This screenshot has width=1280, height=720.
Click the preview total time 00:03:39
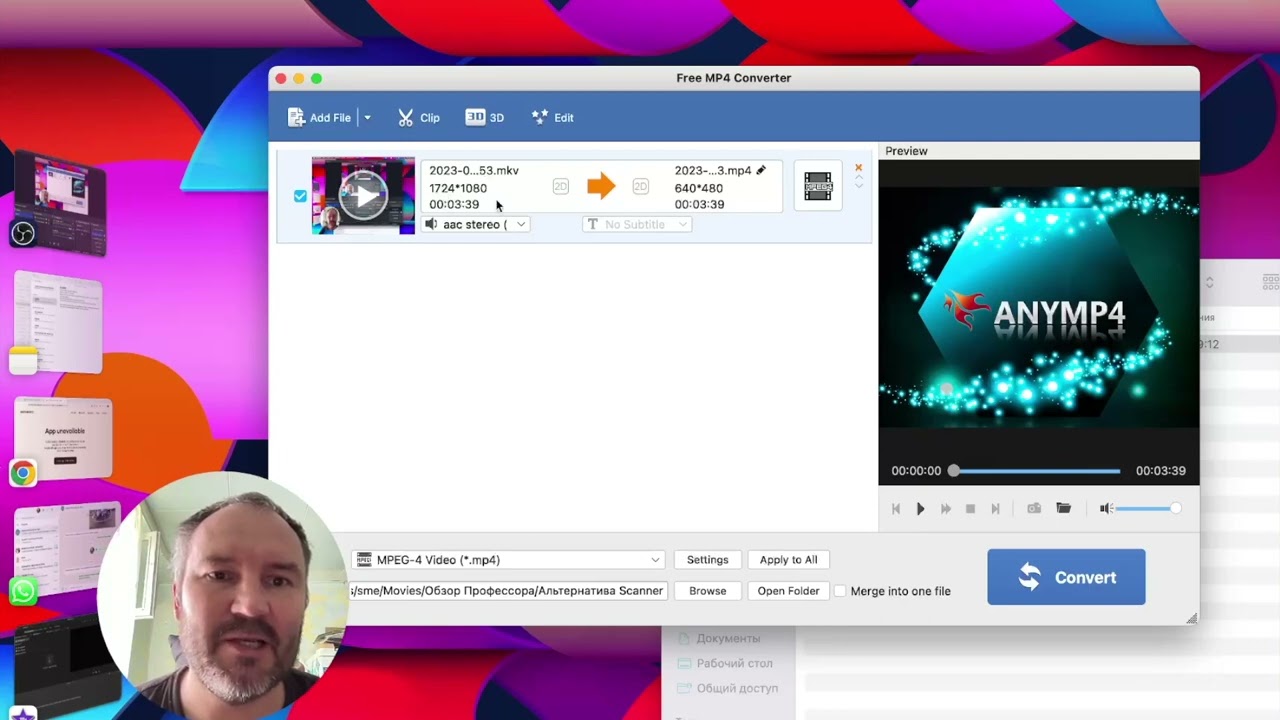pos(1161,471)
